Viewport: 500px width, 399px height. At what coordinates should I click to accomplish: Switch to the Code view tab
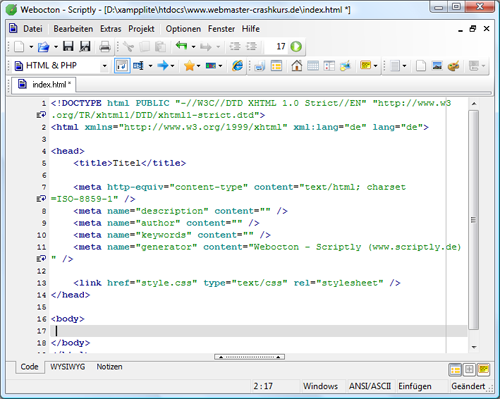pos(29,367)
